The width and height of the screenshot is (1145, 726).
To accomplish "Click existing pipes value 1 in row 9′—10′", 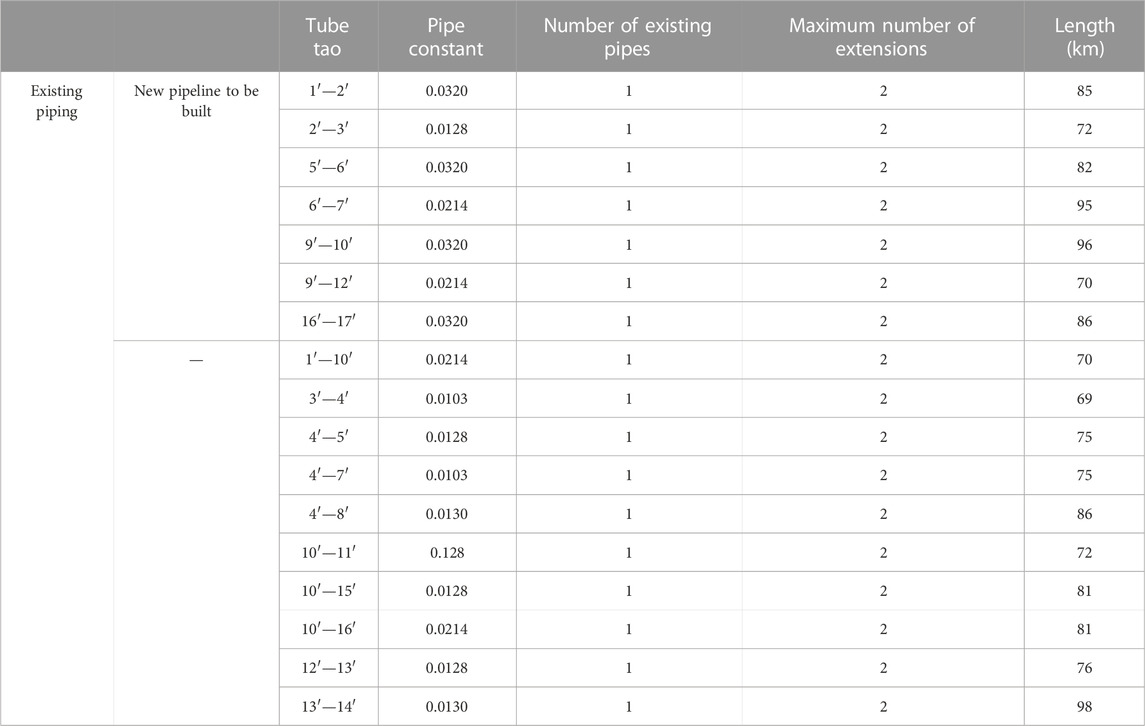I will click(629, 244).
